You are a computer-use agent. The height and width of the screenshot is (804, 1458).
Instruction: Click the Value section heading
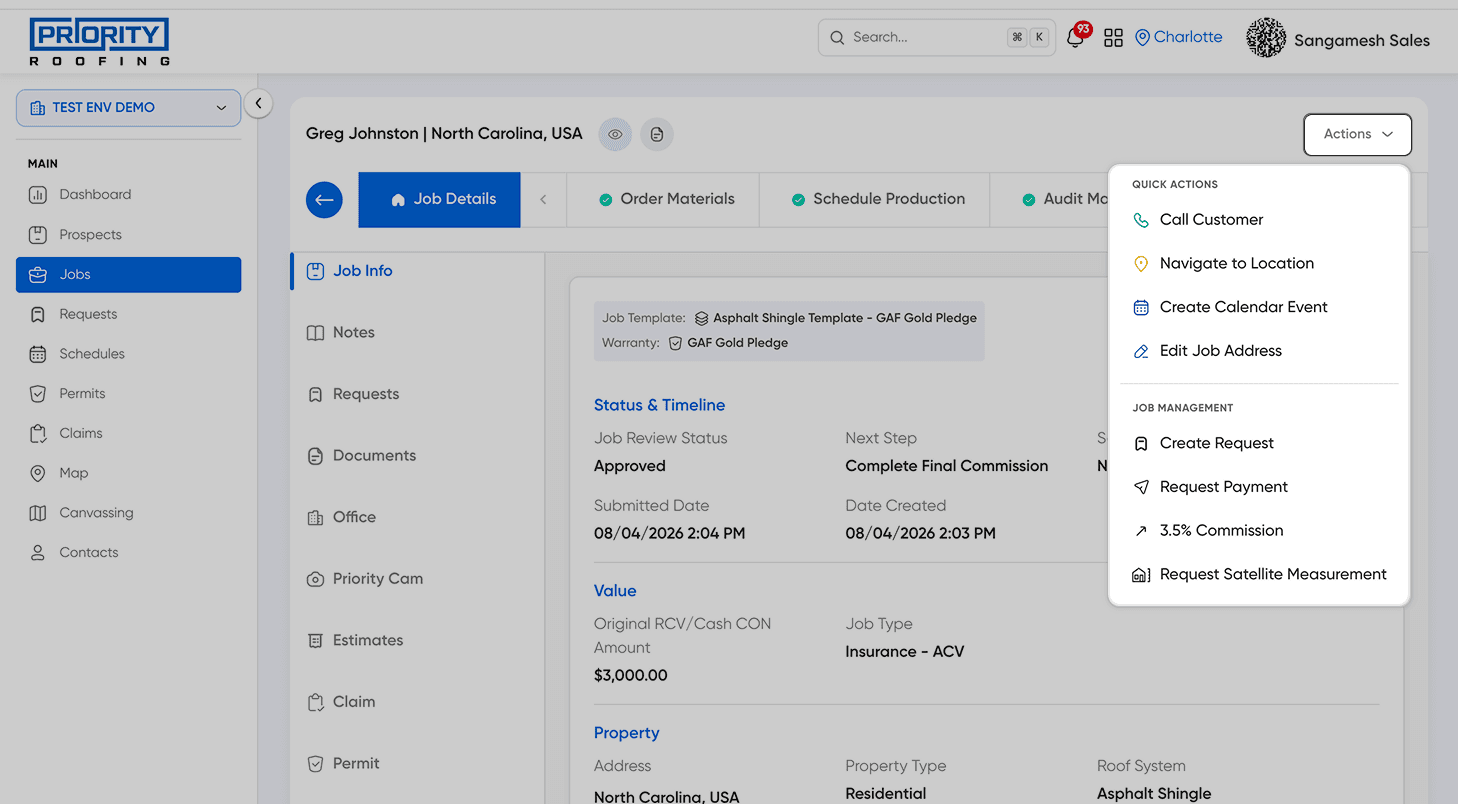[615, 591]
